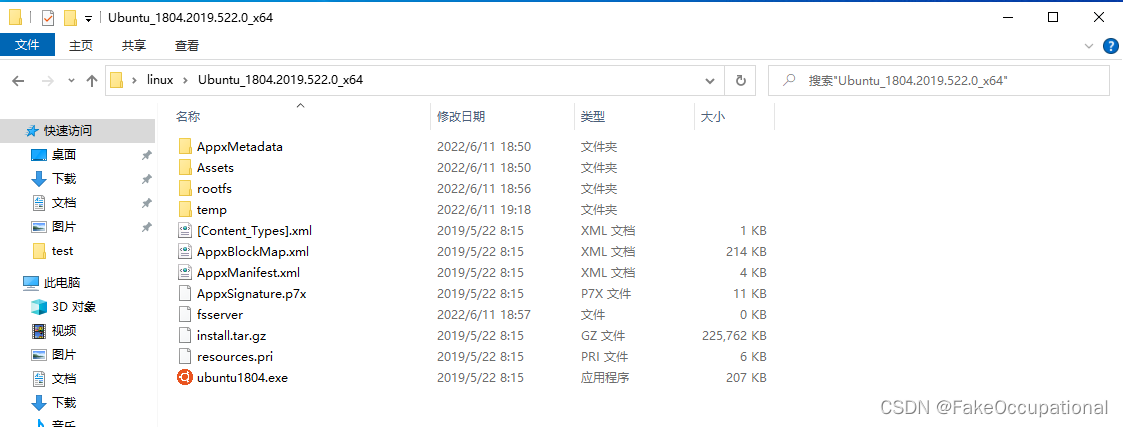The height and width of the screenshot is (427, 1123).
Task: Click the 2022/6/11 18:57 date of fsserver
Action: click(483, 315)
